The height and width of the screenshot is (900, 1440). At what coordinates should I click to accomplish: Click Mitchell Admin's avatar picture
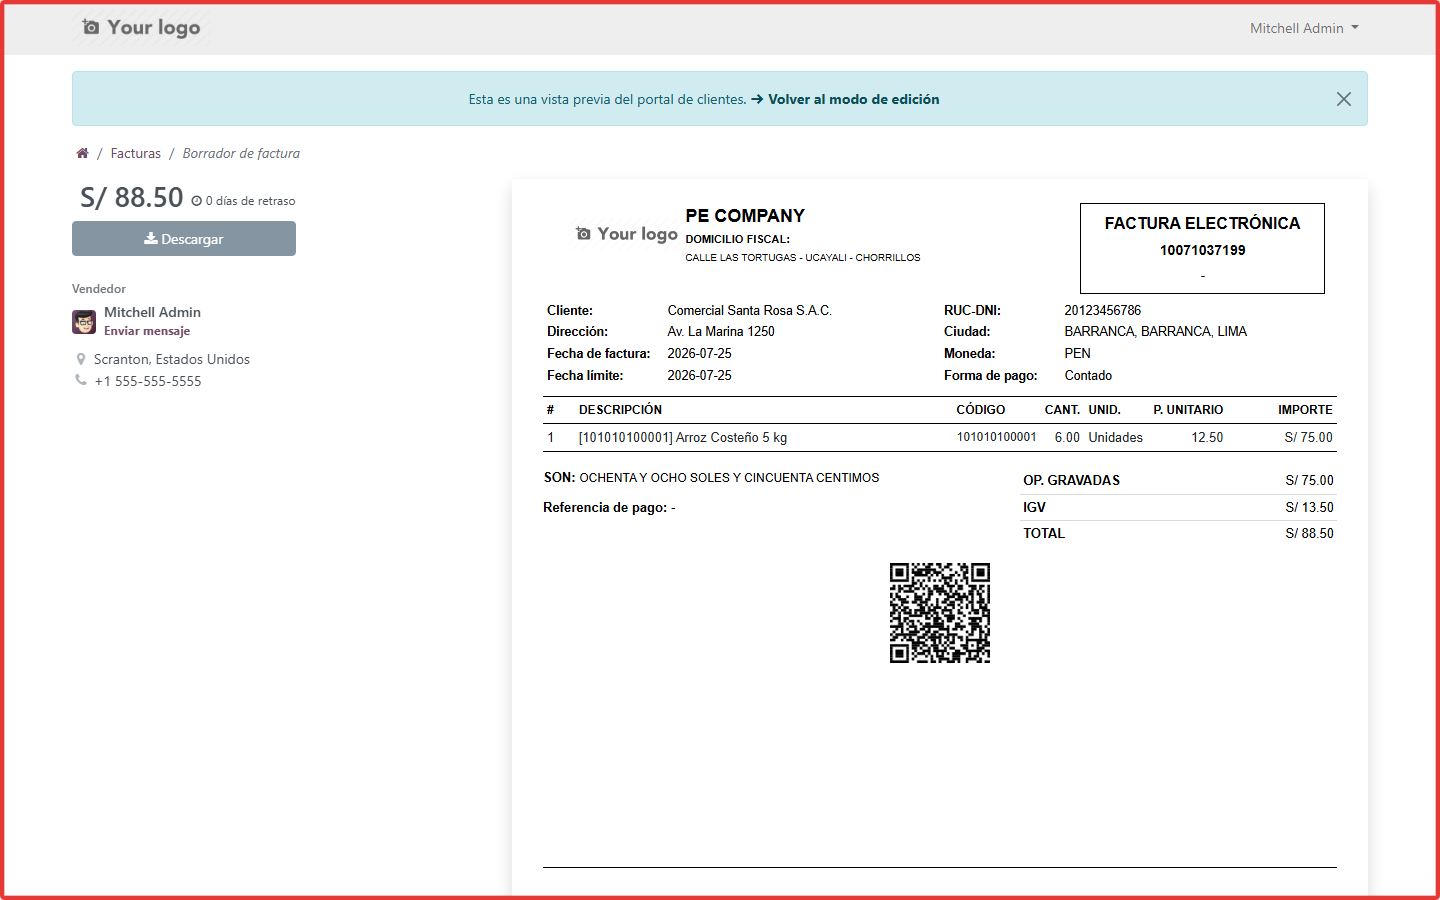coord(84,322)
